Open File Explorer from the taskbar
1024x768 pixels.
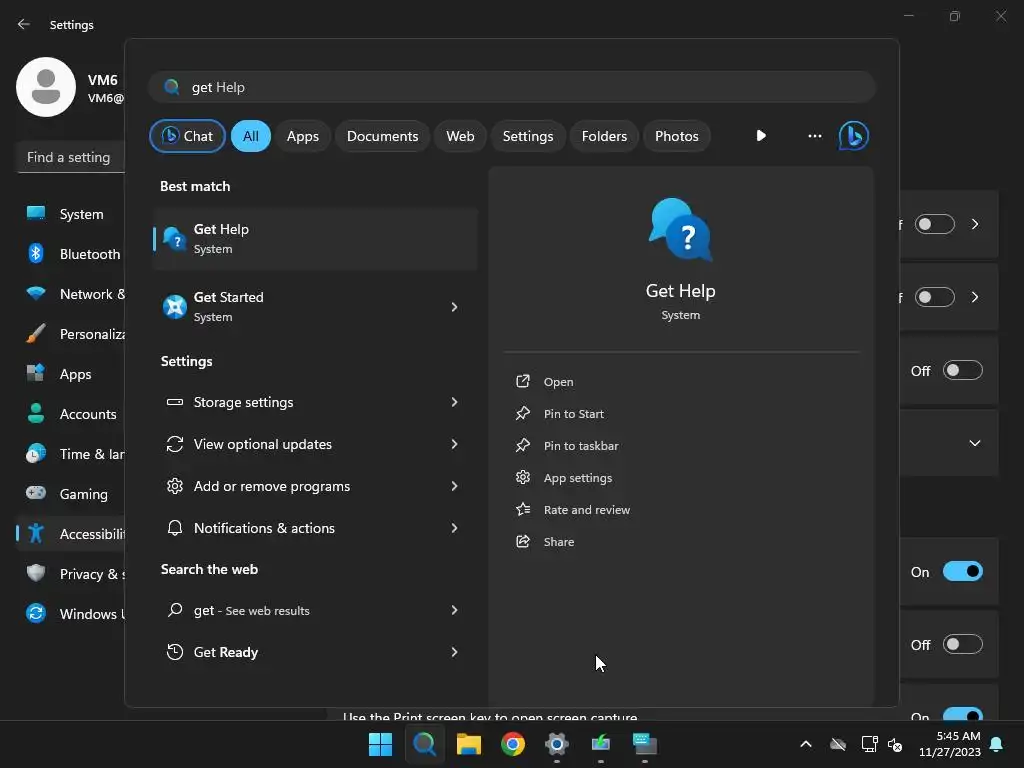pos(469,744)
